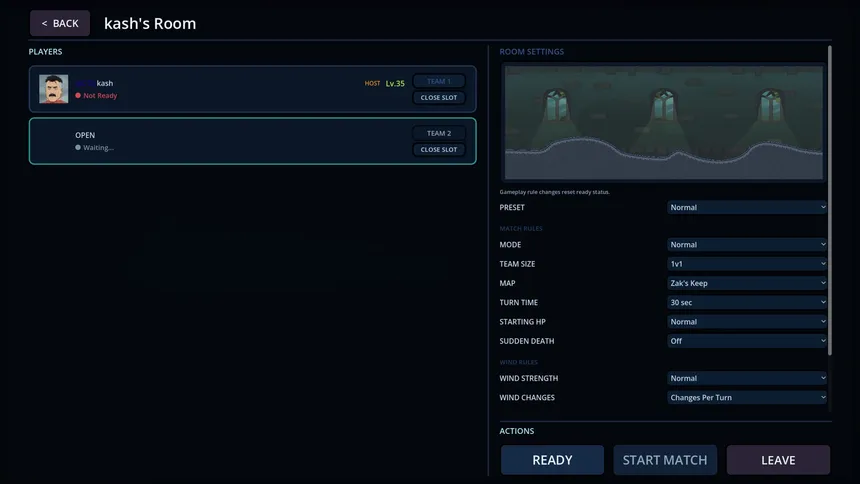The image size is (860, 484).
Task: Click the 'Not Ready' status text
Action: tap(100, 95)
